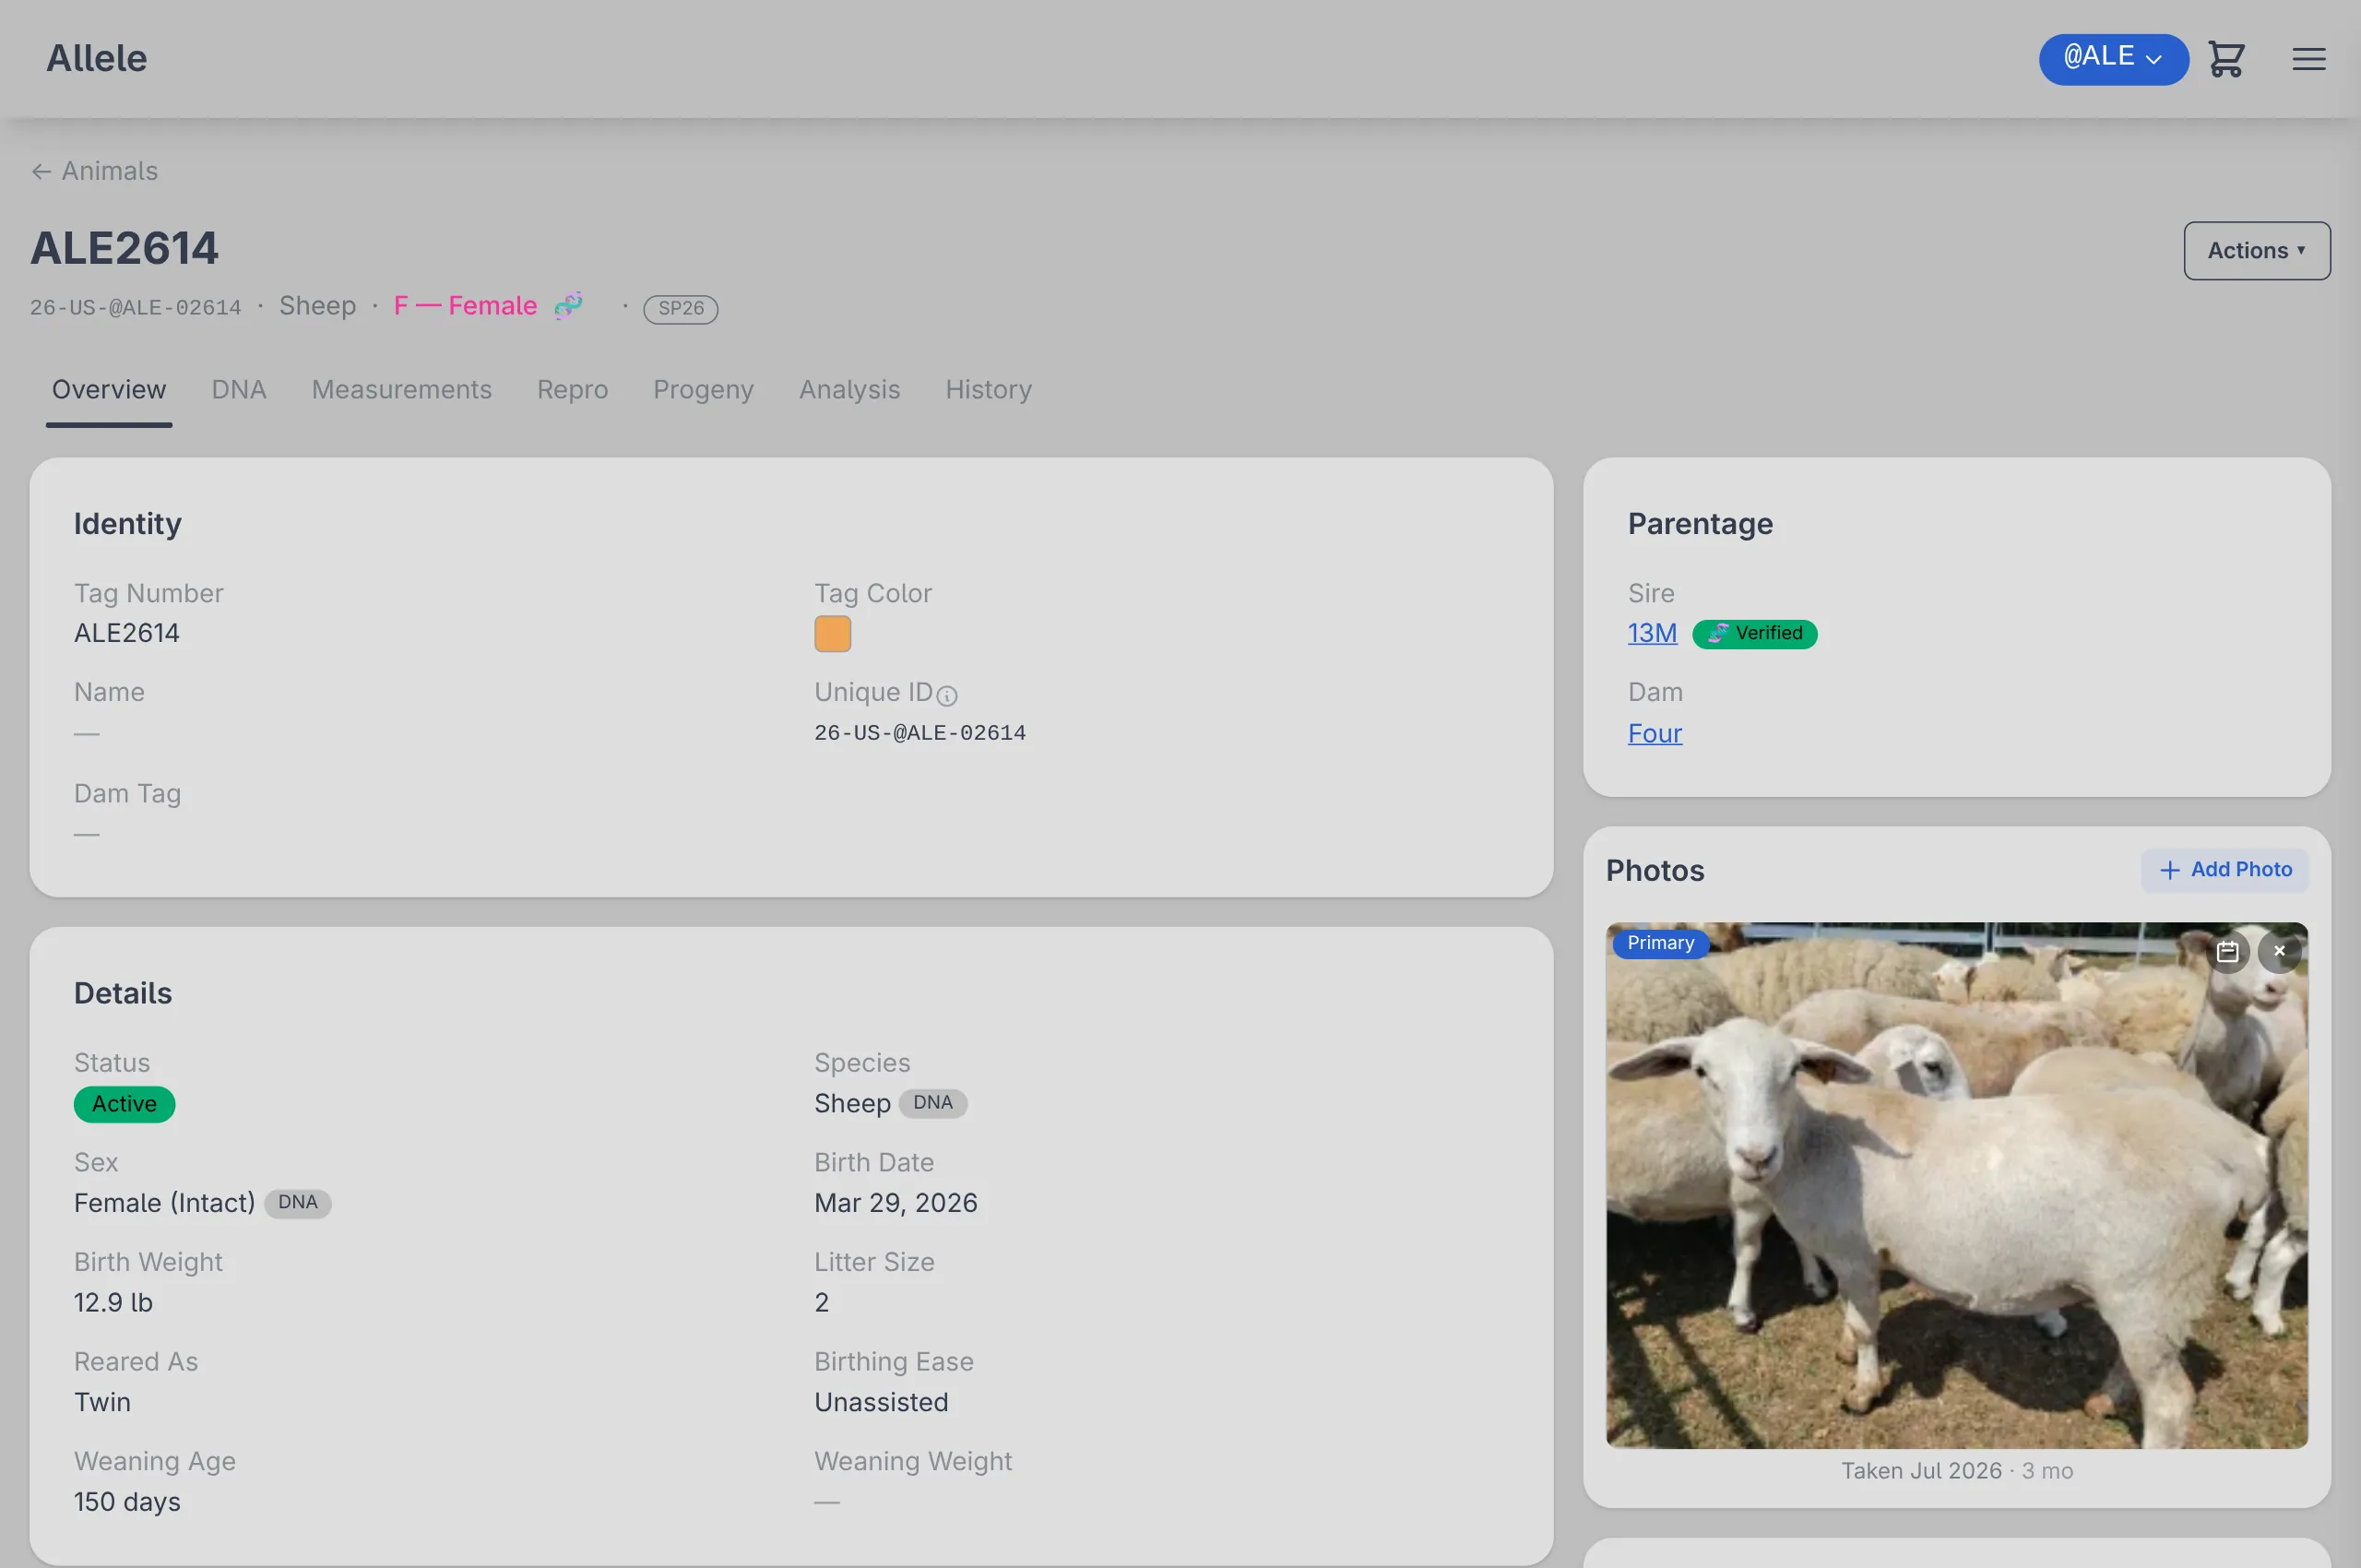Go to the Progeny tab
The height and width of the screenshot is (1568, 2361).
pos(703,389)
